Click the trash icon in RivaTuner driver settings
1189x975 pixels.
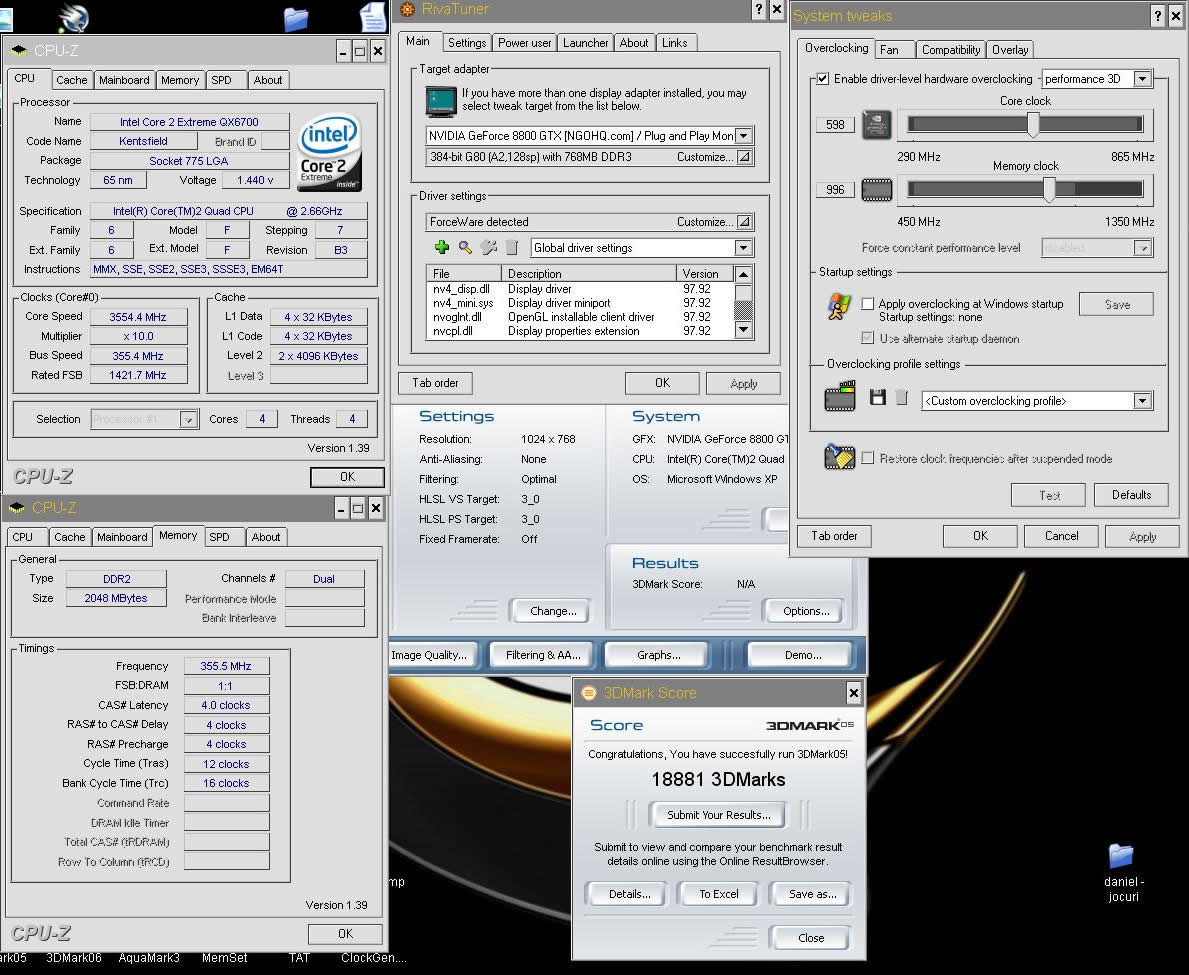coord(512,247)
